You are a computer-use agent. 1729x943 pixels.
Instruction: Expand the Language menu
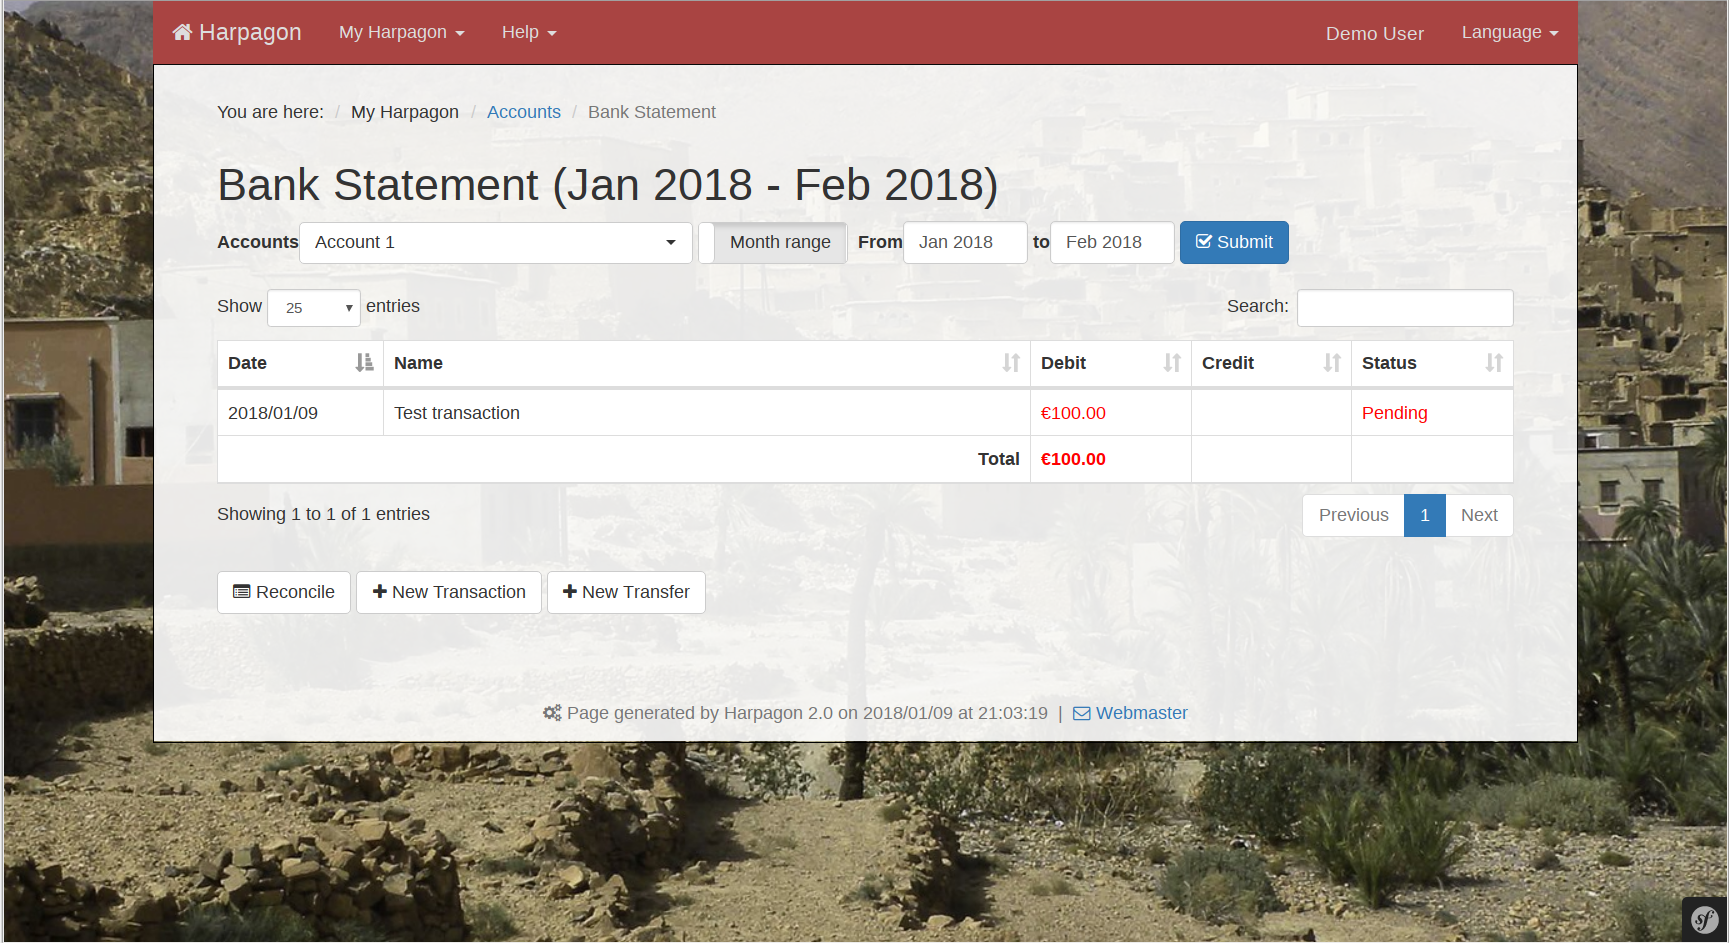pos(1509,31)
